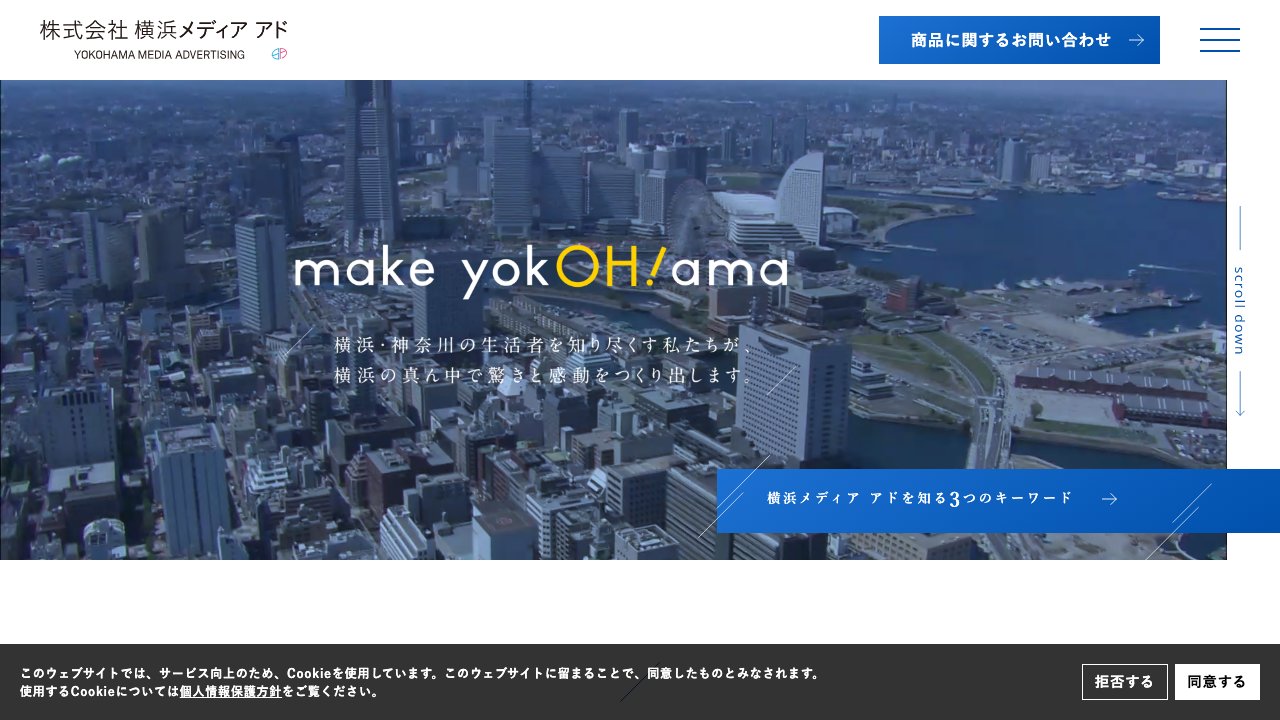Click 同意する cookie button
The width and height of the screenshot is (1280, 720).
point(1217,682)
